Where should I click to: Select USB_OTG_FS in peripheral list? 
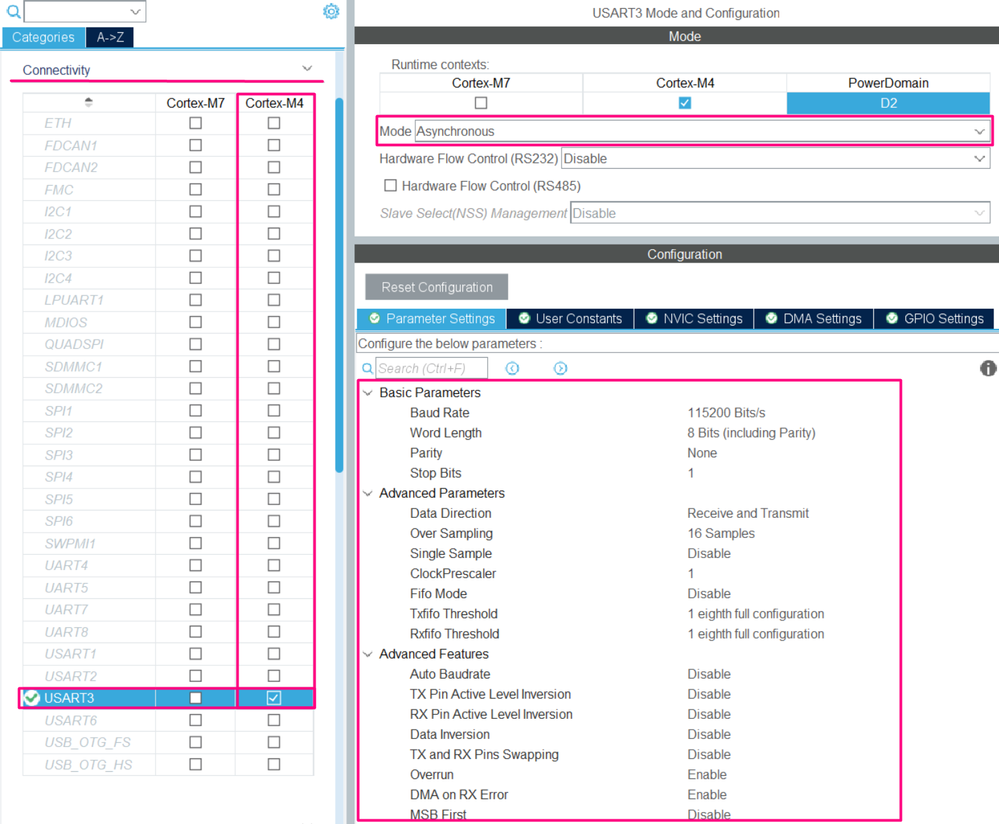click(87, 742)
